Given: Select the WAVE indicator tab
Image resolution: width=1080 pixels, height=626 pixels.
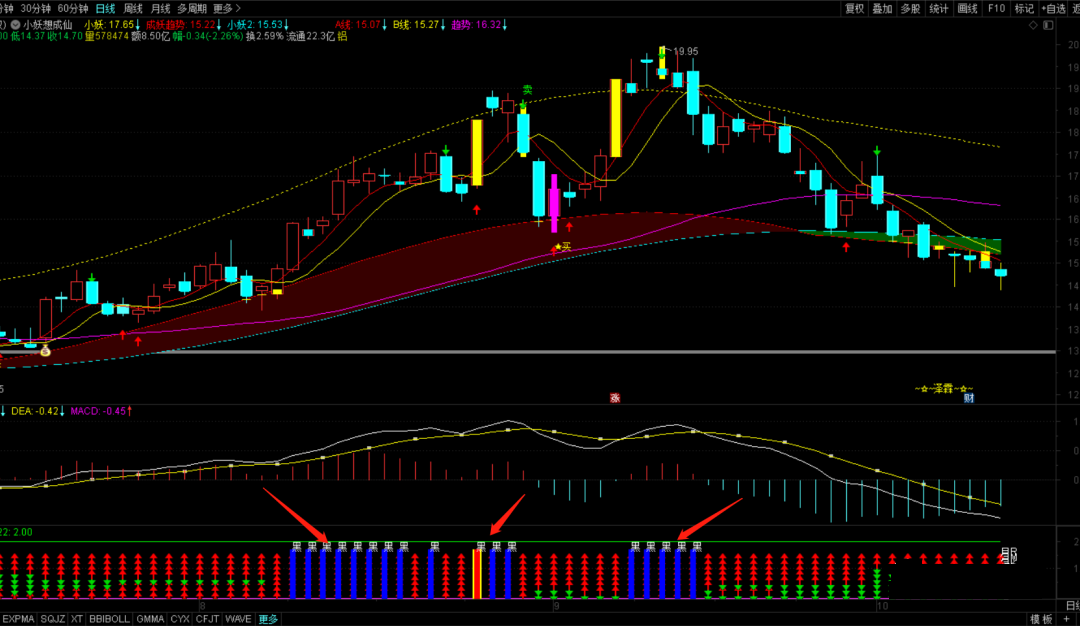Looking at the screenshot, I should 238,619.
